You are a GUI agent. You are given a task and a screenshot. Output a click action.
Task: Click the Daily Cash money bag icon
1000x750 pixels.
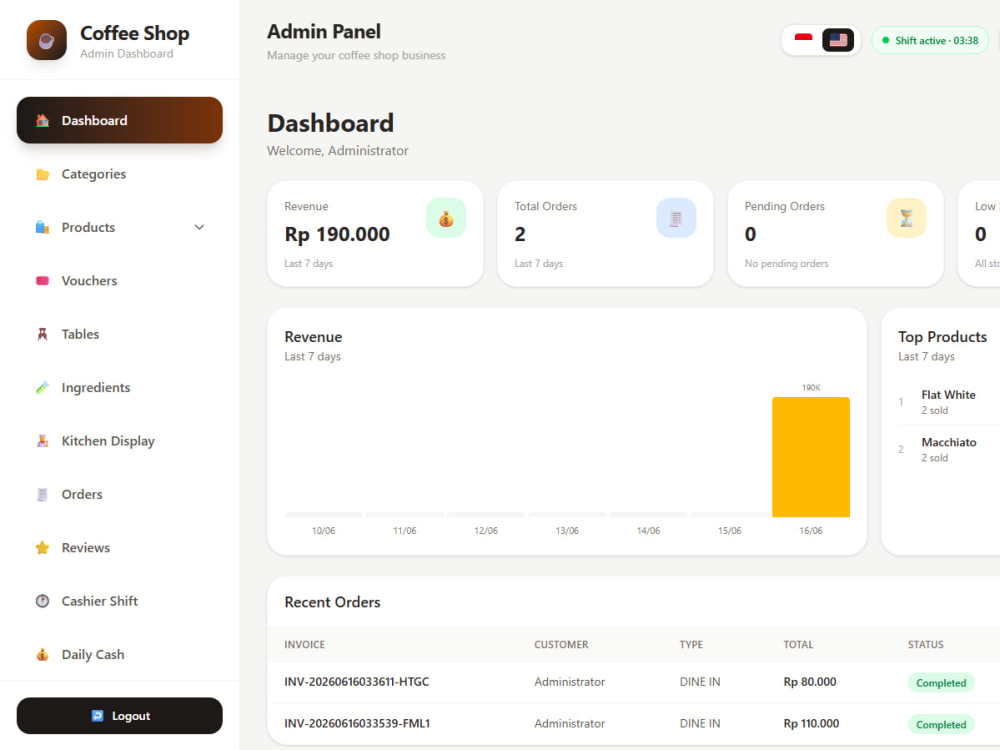(42, 654)
